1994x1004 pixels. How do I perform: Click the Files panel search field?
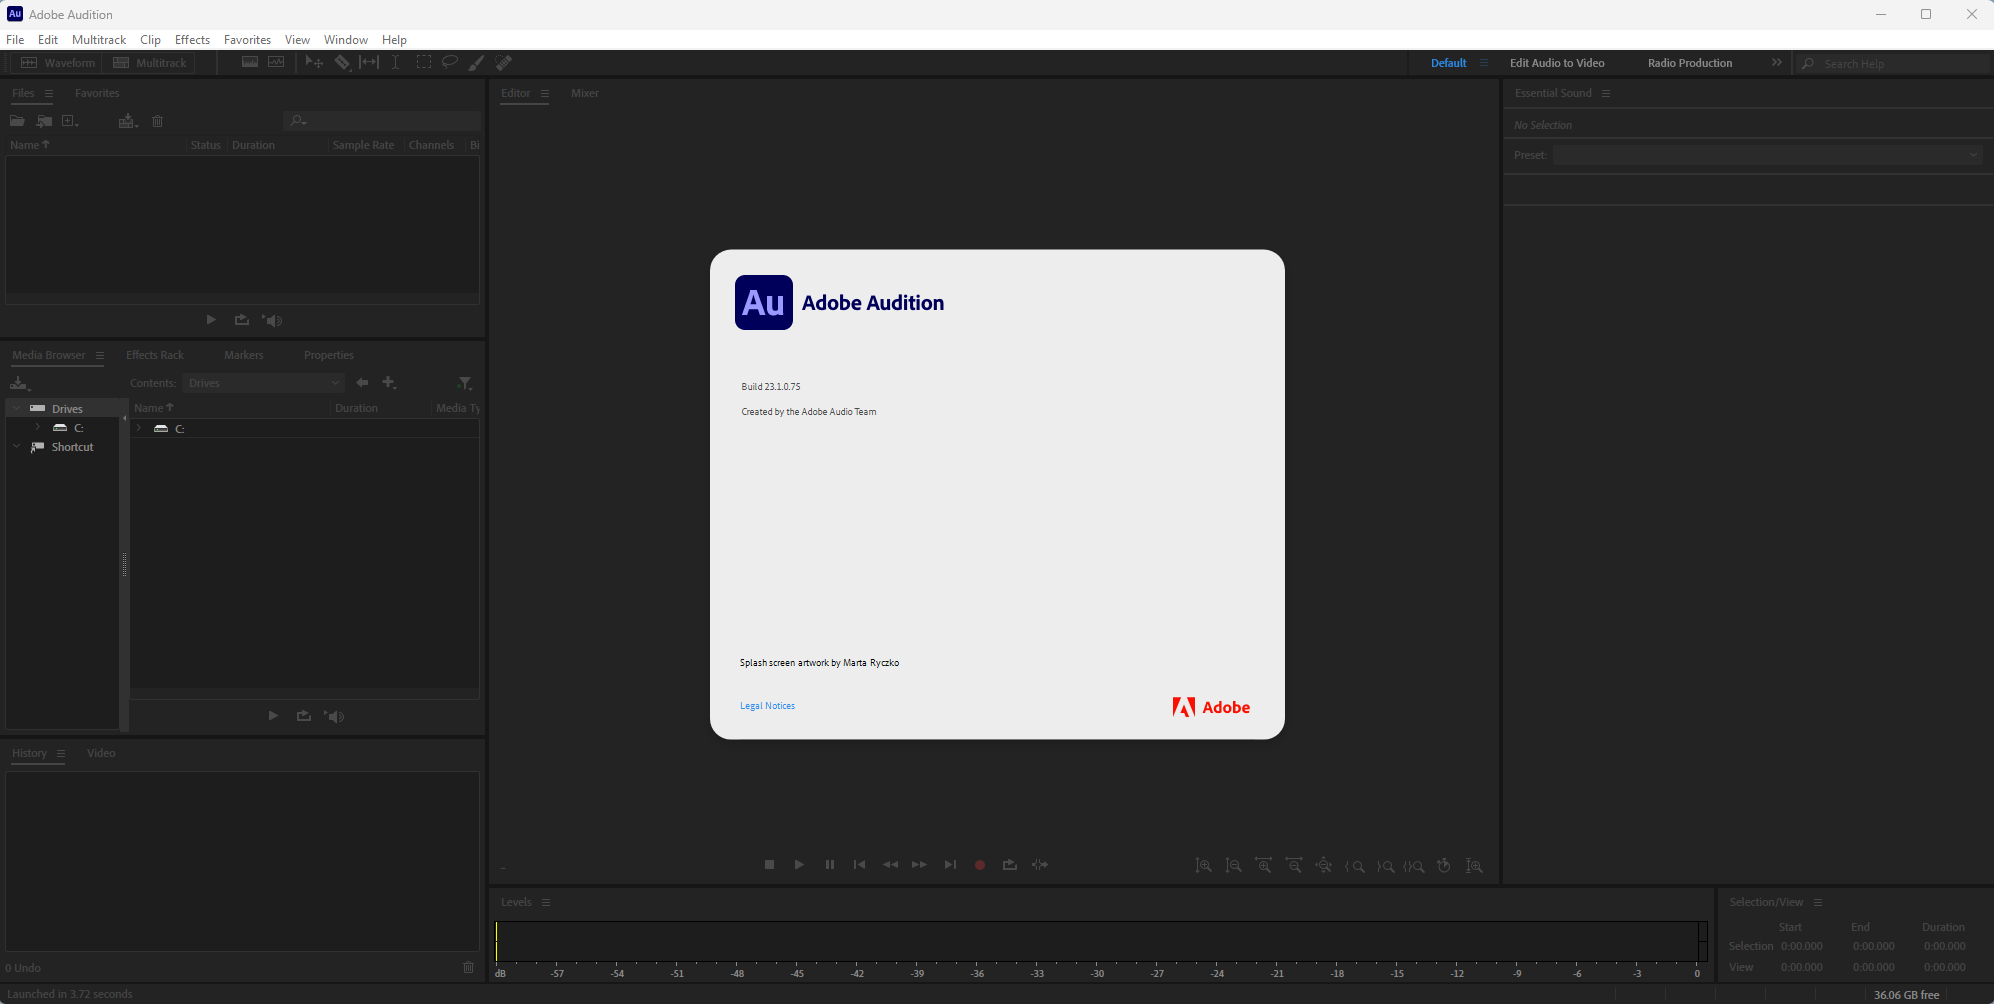coord(382,121)
